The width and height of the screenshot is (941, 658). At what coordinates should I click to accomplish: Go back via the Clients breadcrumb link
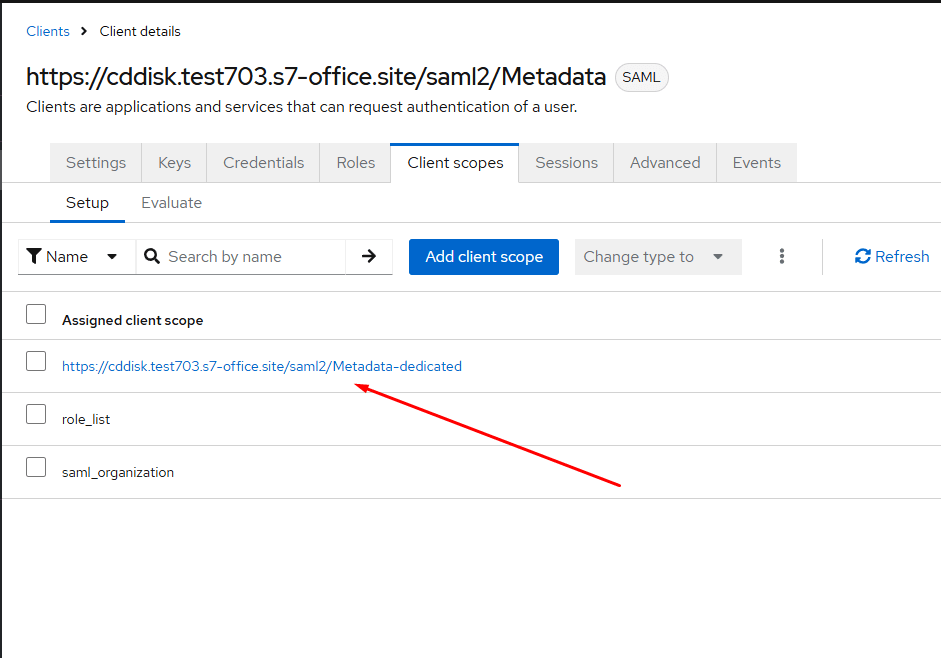(x=48, y=31)
